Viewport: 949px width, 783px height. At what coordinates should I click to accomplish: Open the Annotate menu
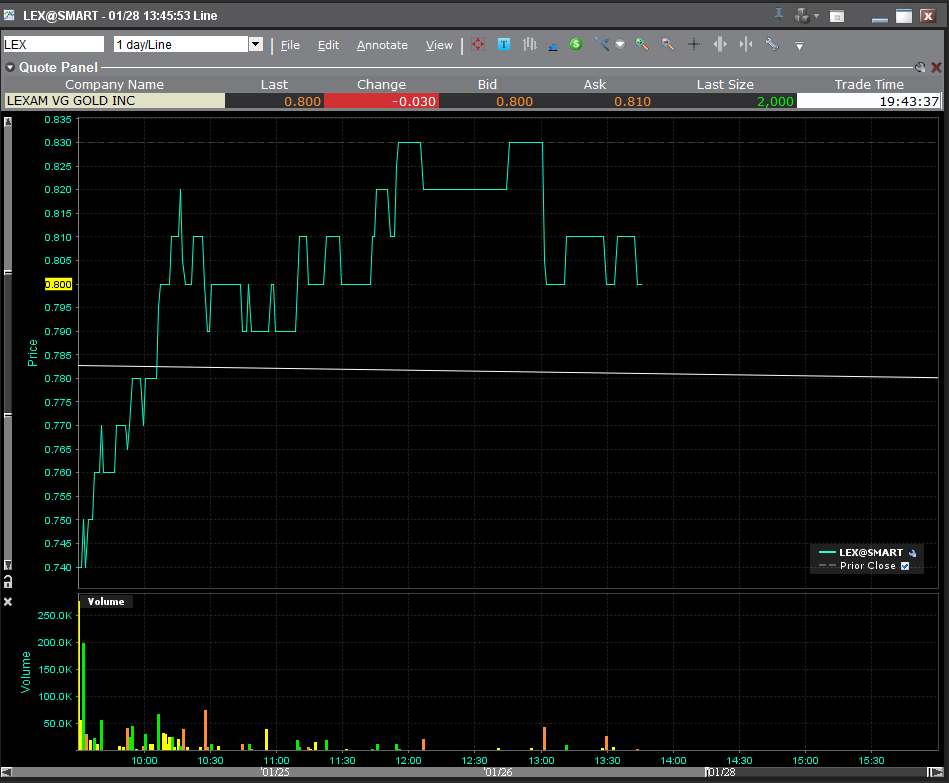(382, 45)
